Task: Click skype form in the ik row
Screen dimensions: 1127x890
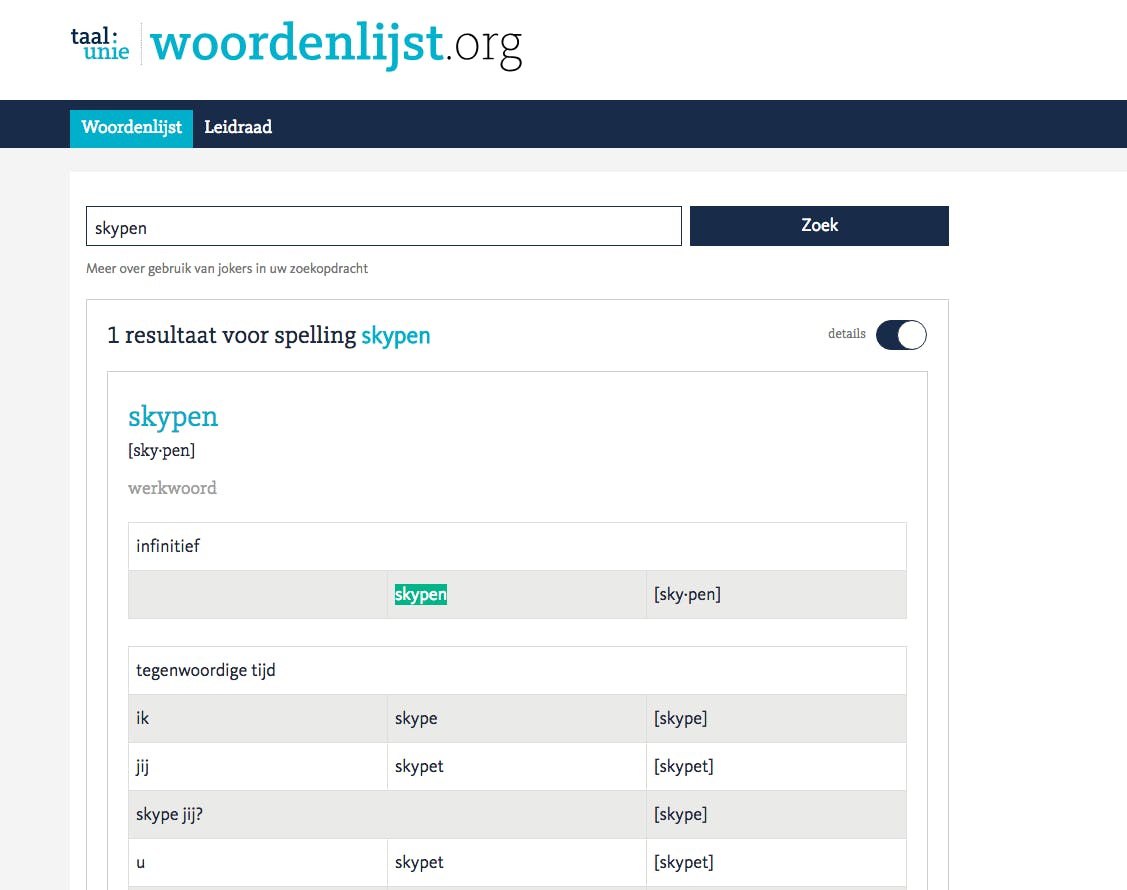Action: pos(416,719)
